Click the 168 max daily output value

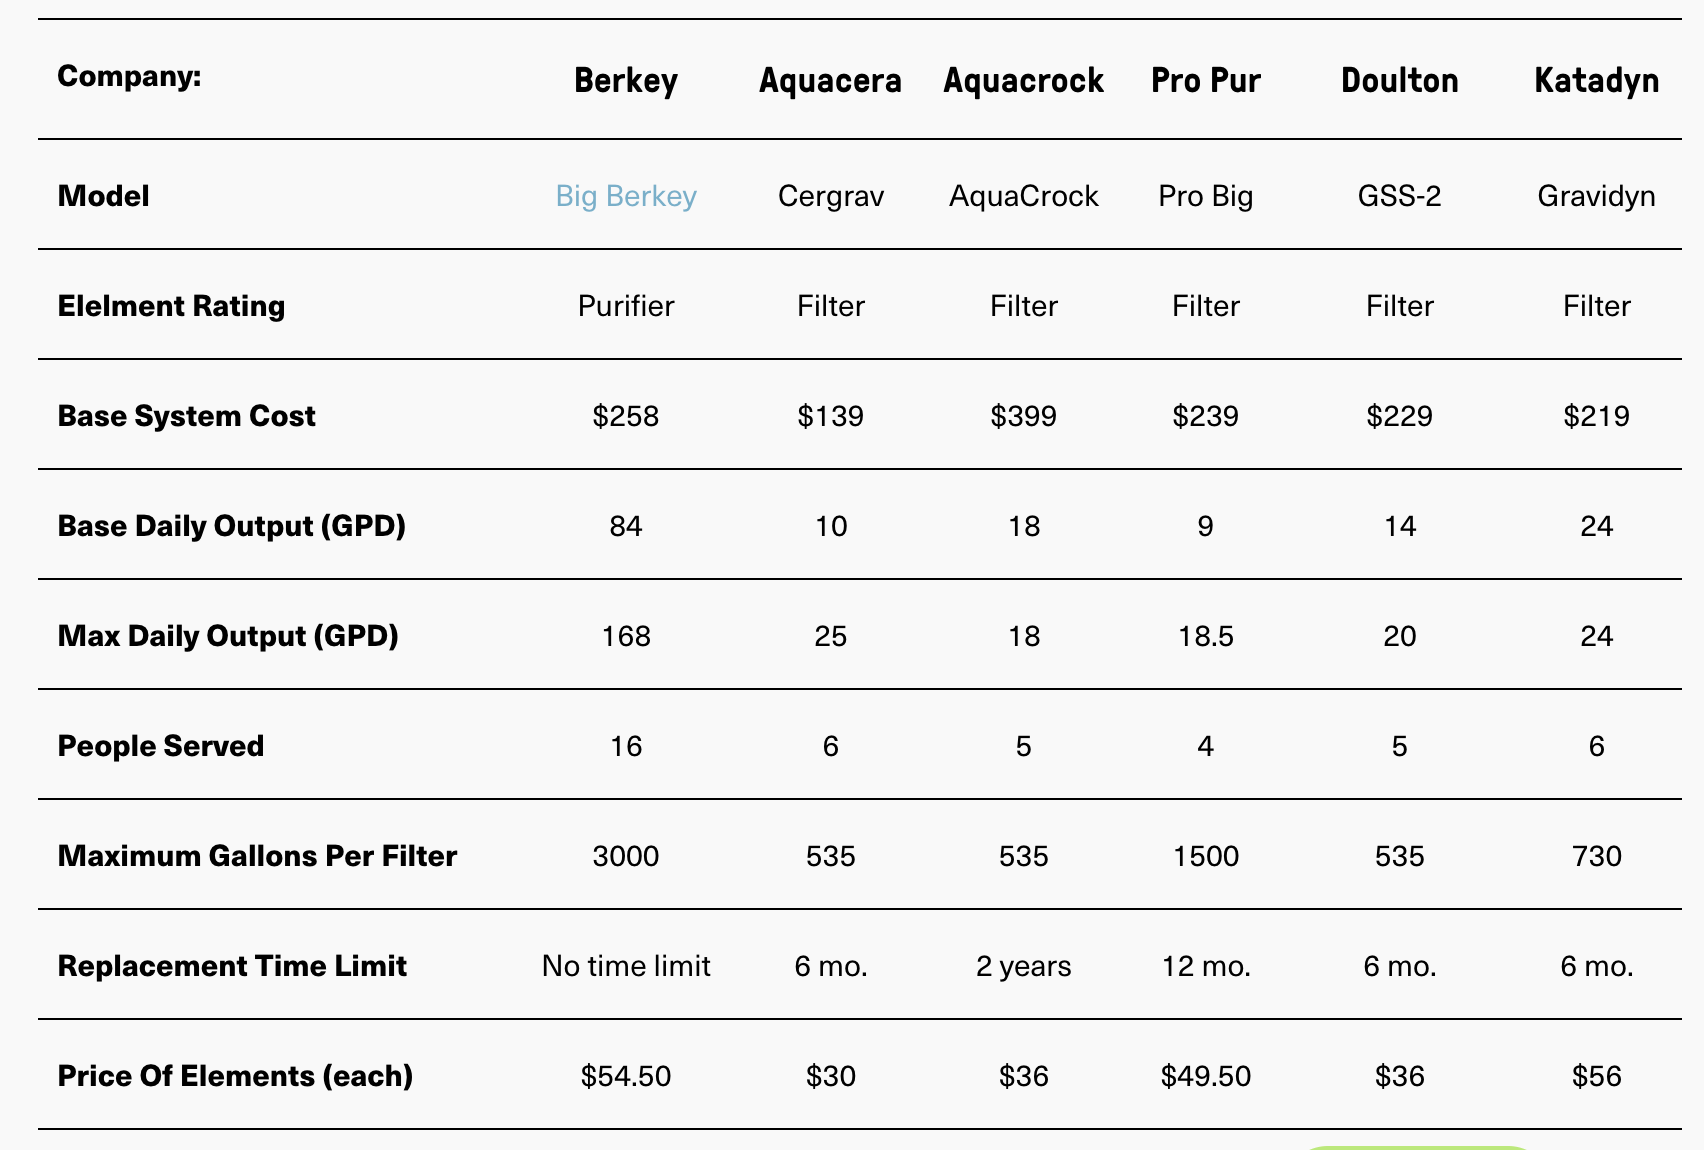(626, 636)
